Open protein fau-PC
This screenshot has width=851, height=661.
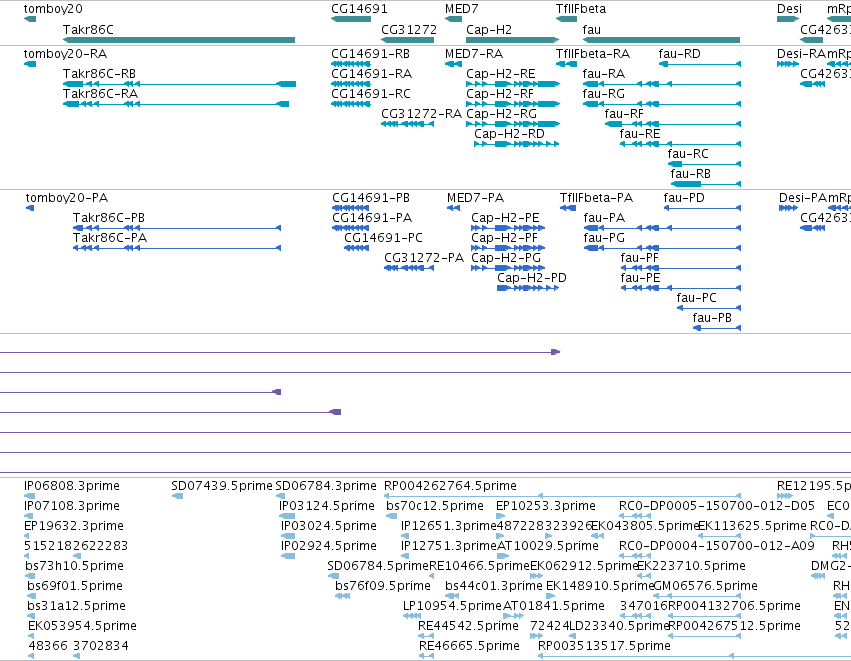(x=696, y=298)
